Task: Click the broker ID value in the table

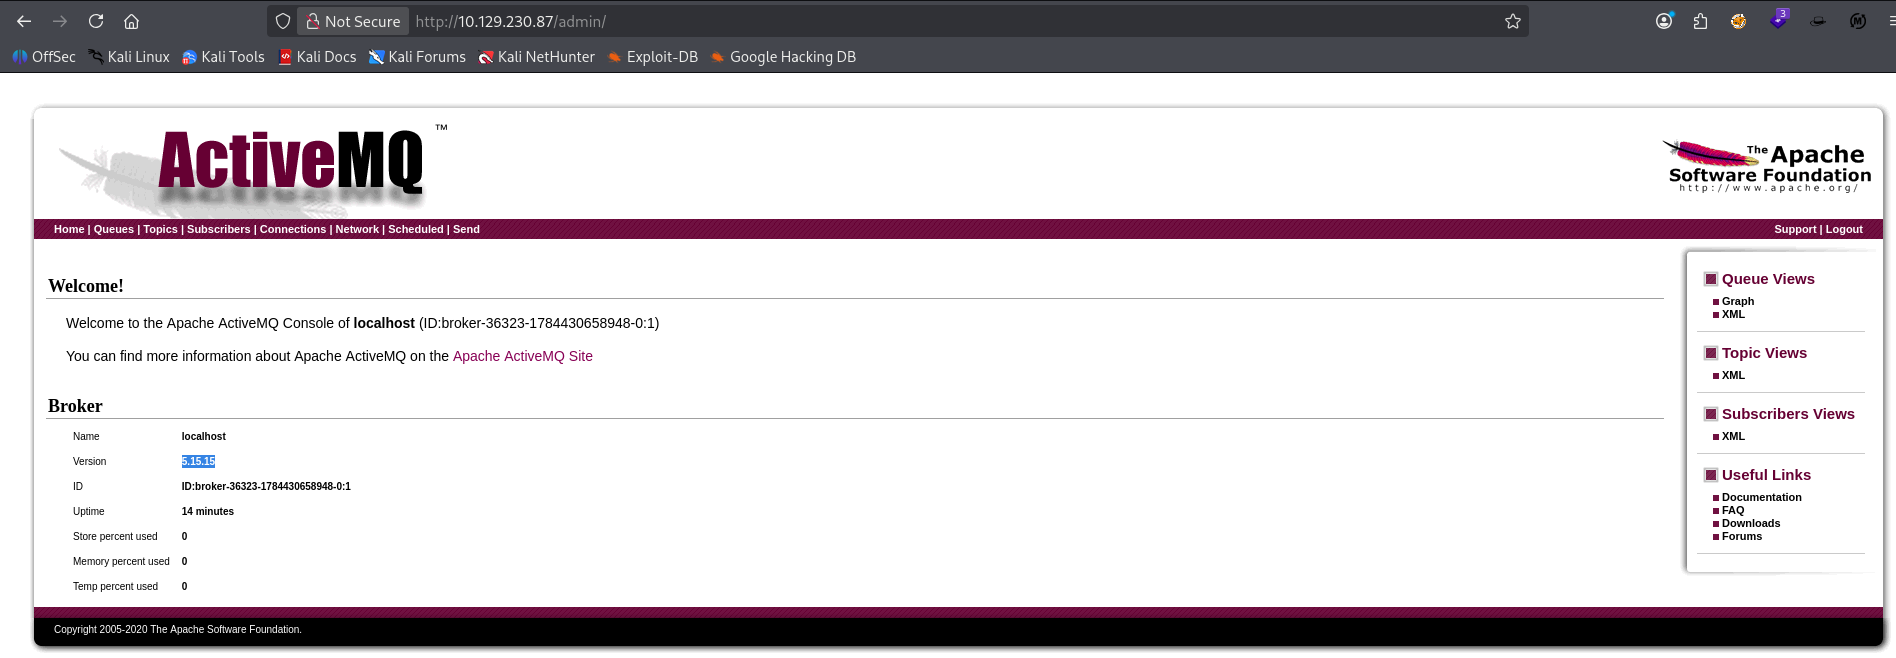Action: tap(266, 486)
